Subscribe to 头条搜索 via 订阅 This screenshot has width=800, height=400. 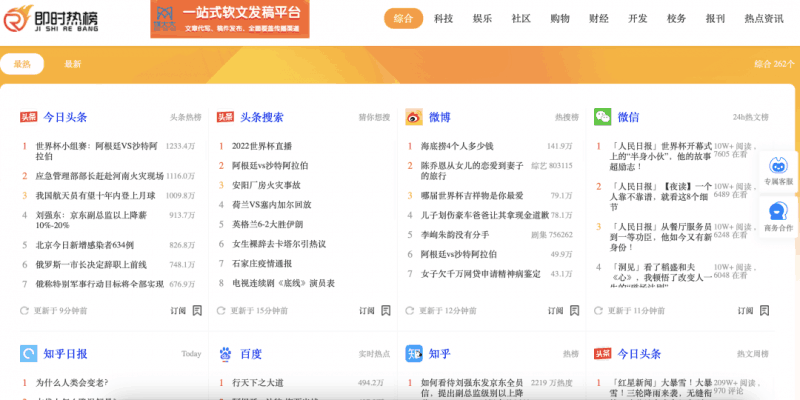[367, 311]
